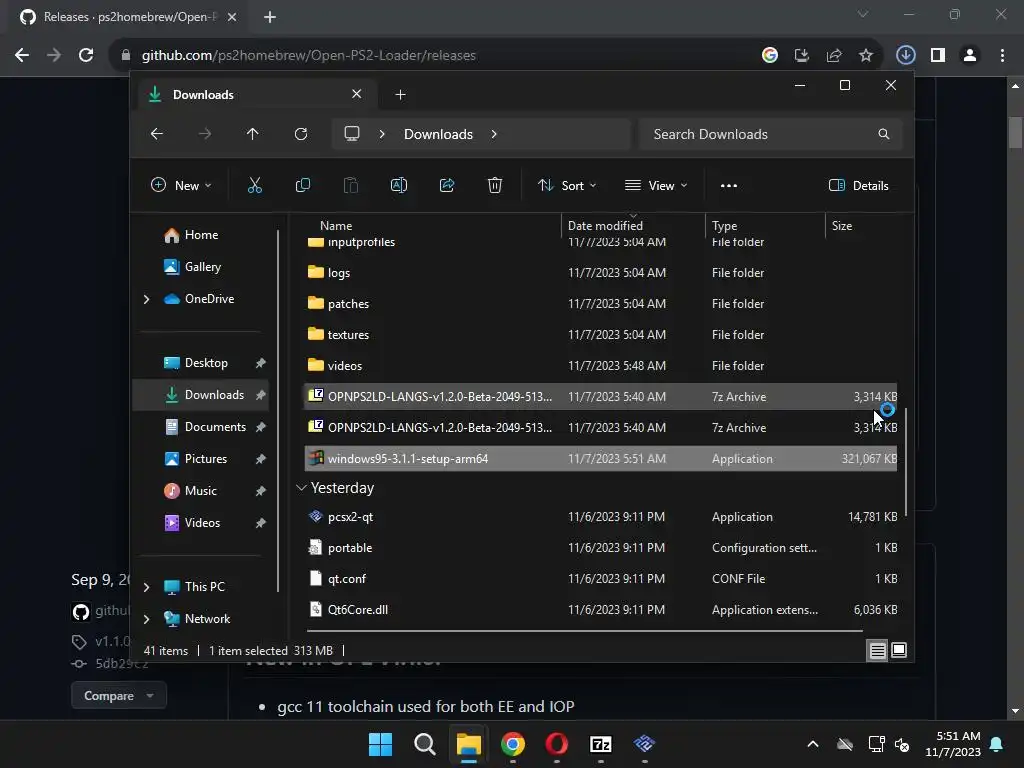Open the See more three-dots menu
1024x768 pixels.
click(729, 185)
